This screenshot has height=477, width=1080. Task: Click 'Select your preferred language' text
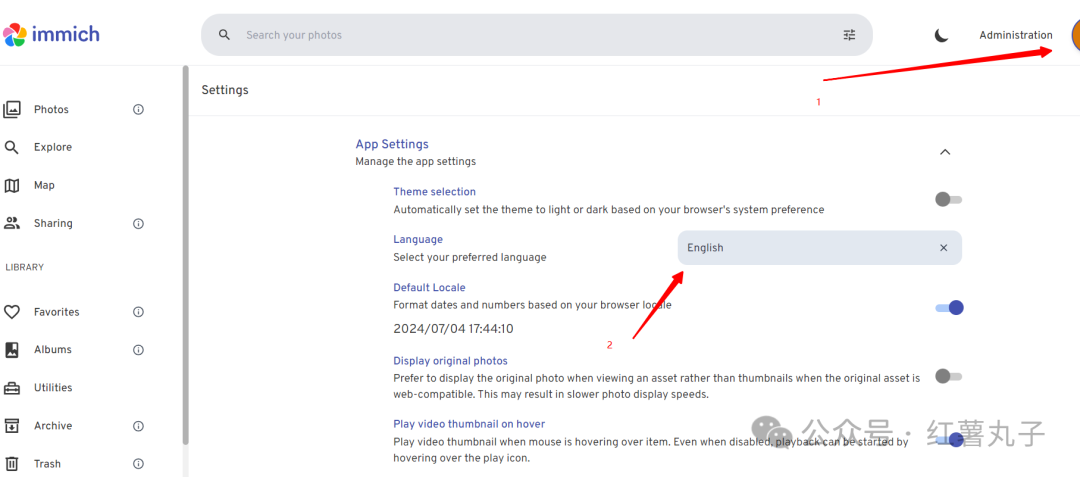pyautogui.click(x=470, y=257)
